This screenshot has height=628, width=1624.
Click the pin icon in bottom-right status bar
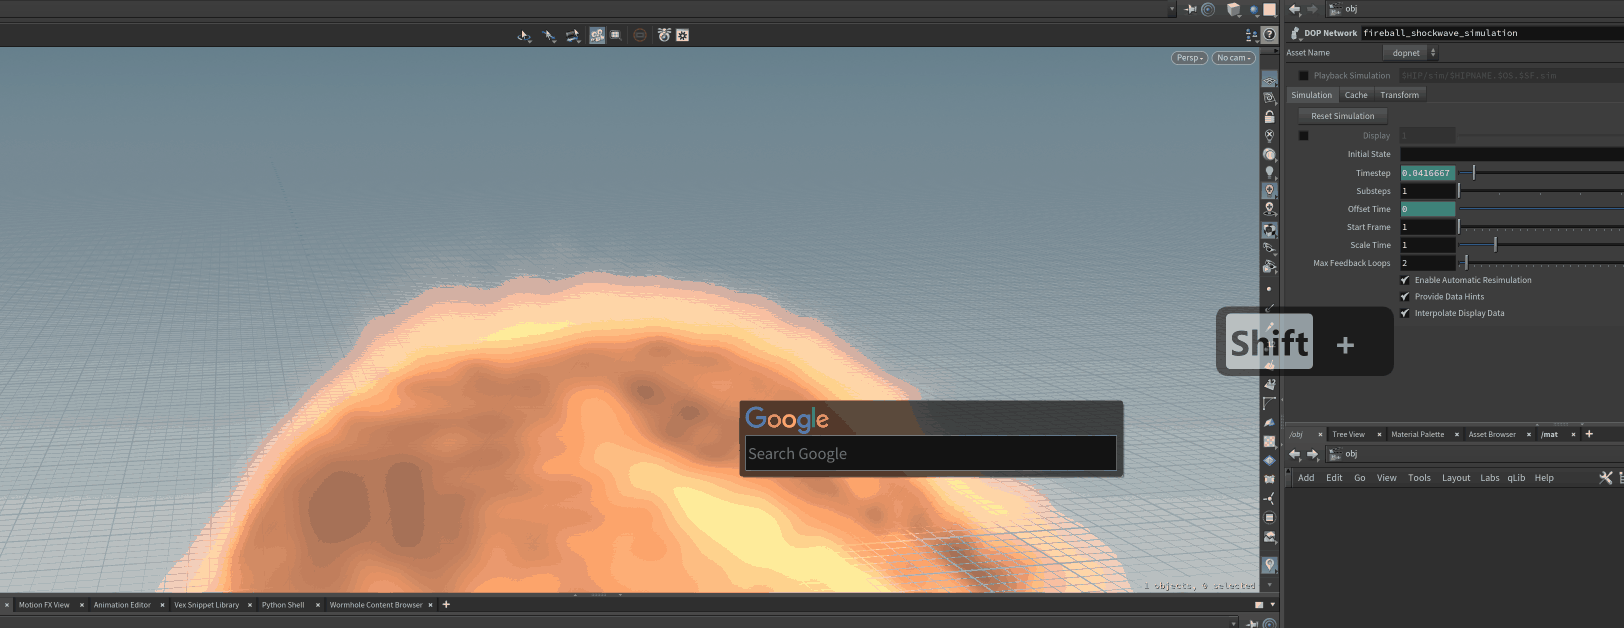click(1251, 623)
